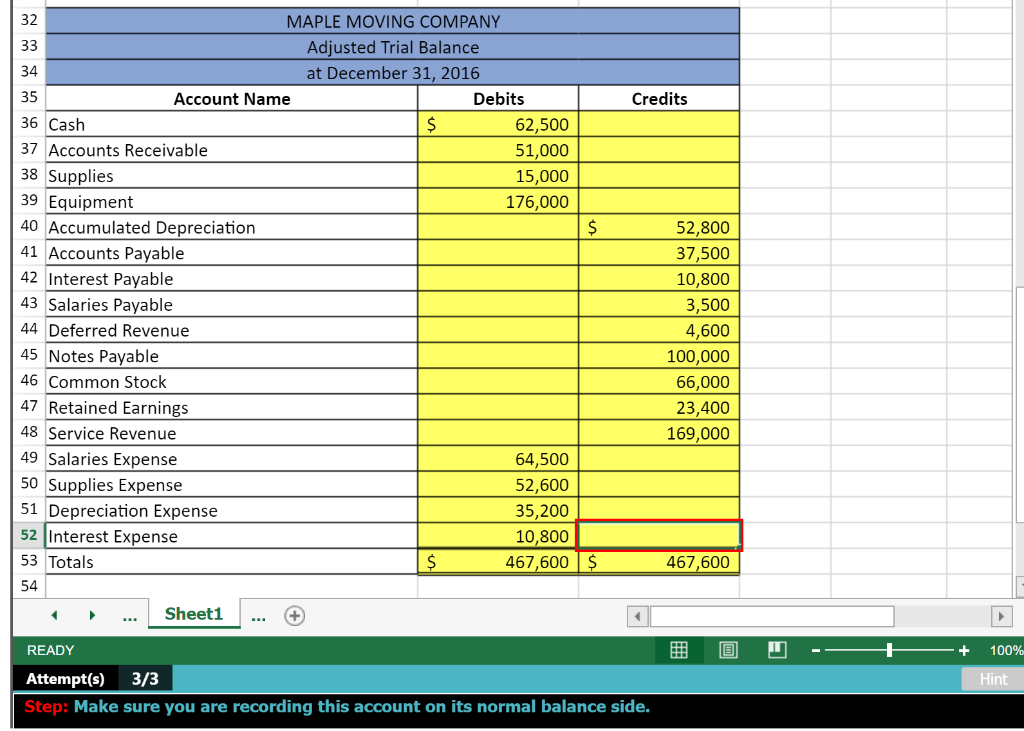Click the Equipment account name cell
This screenshot has height=731, width=1024.
232,201
